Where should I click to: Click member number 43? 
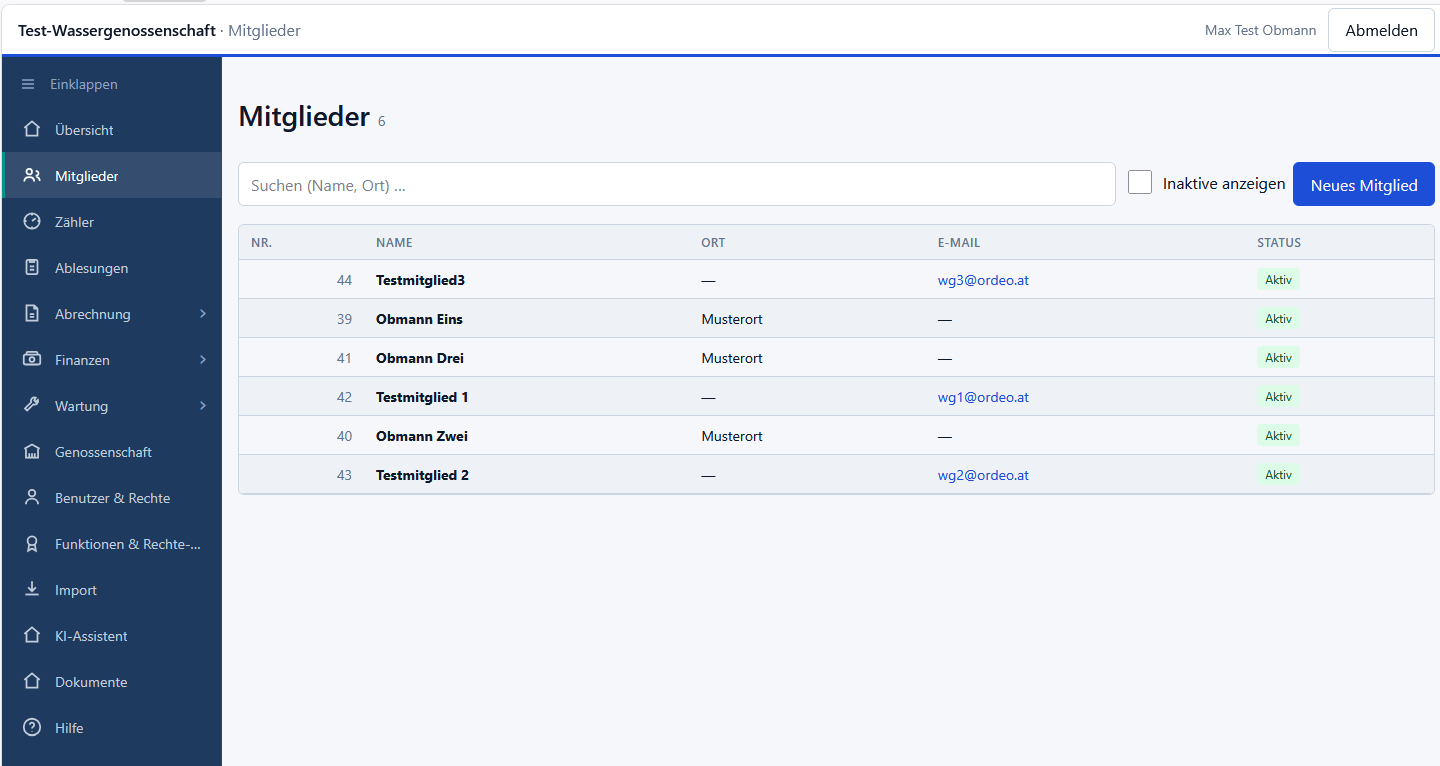(344, 475)
